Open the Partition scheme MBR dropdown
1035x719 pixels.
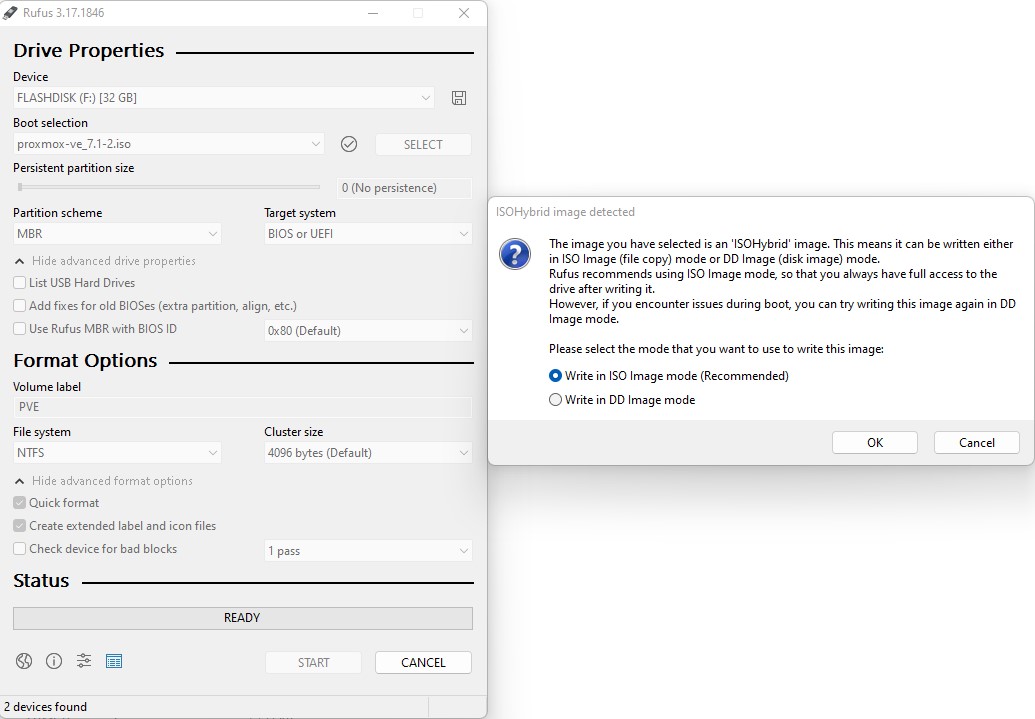coord(117,234)
